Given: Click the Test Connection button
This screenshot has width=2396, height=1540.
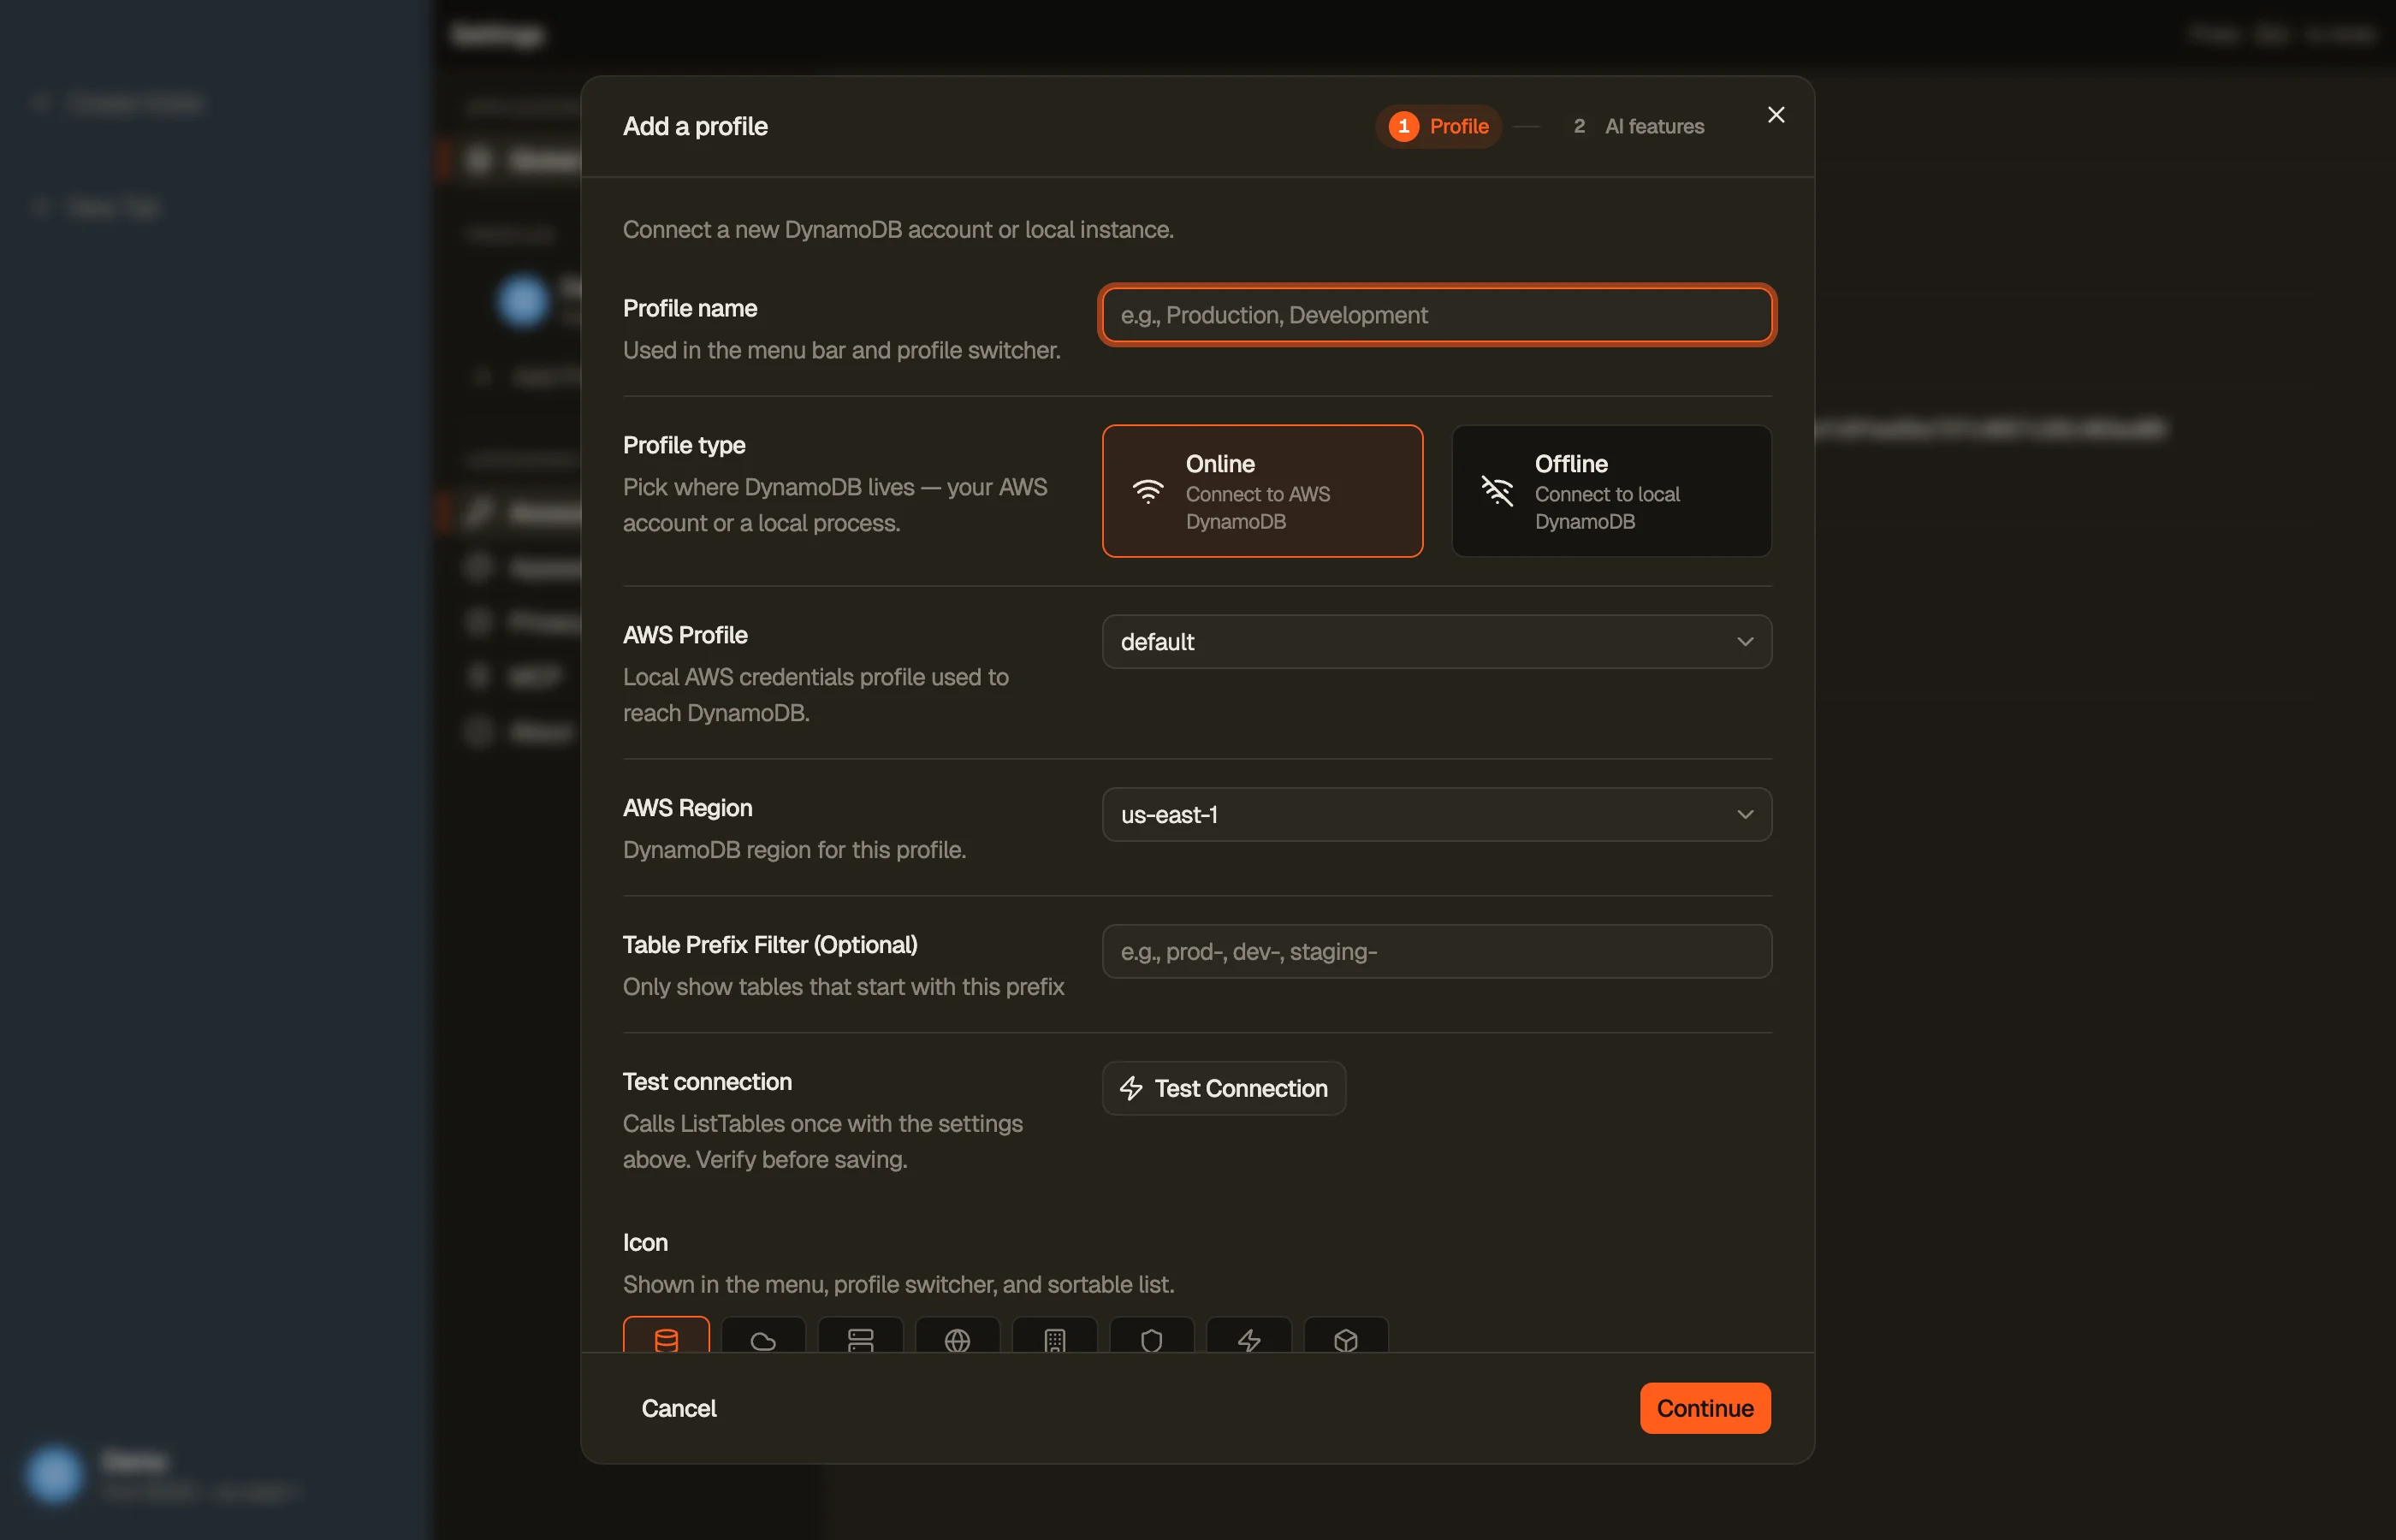Looking at the screenshot, I should pyautogui.click(x=1223, y=1088).
